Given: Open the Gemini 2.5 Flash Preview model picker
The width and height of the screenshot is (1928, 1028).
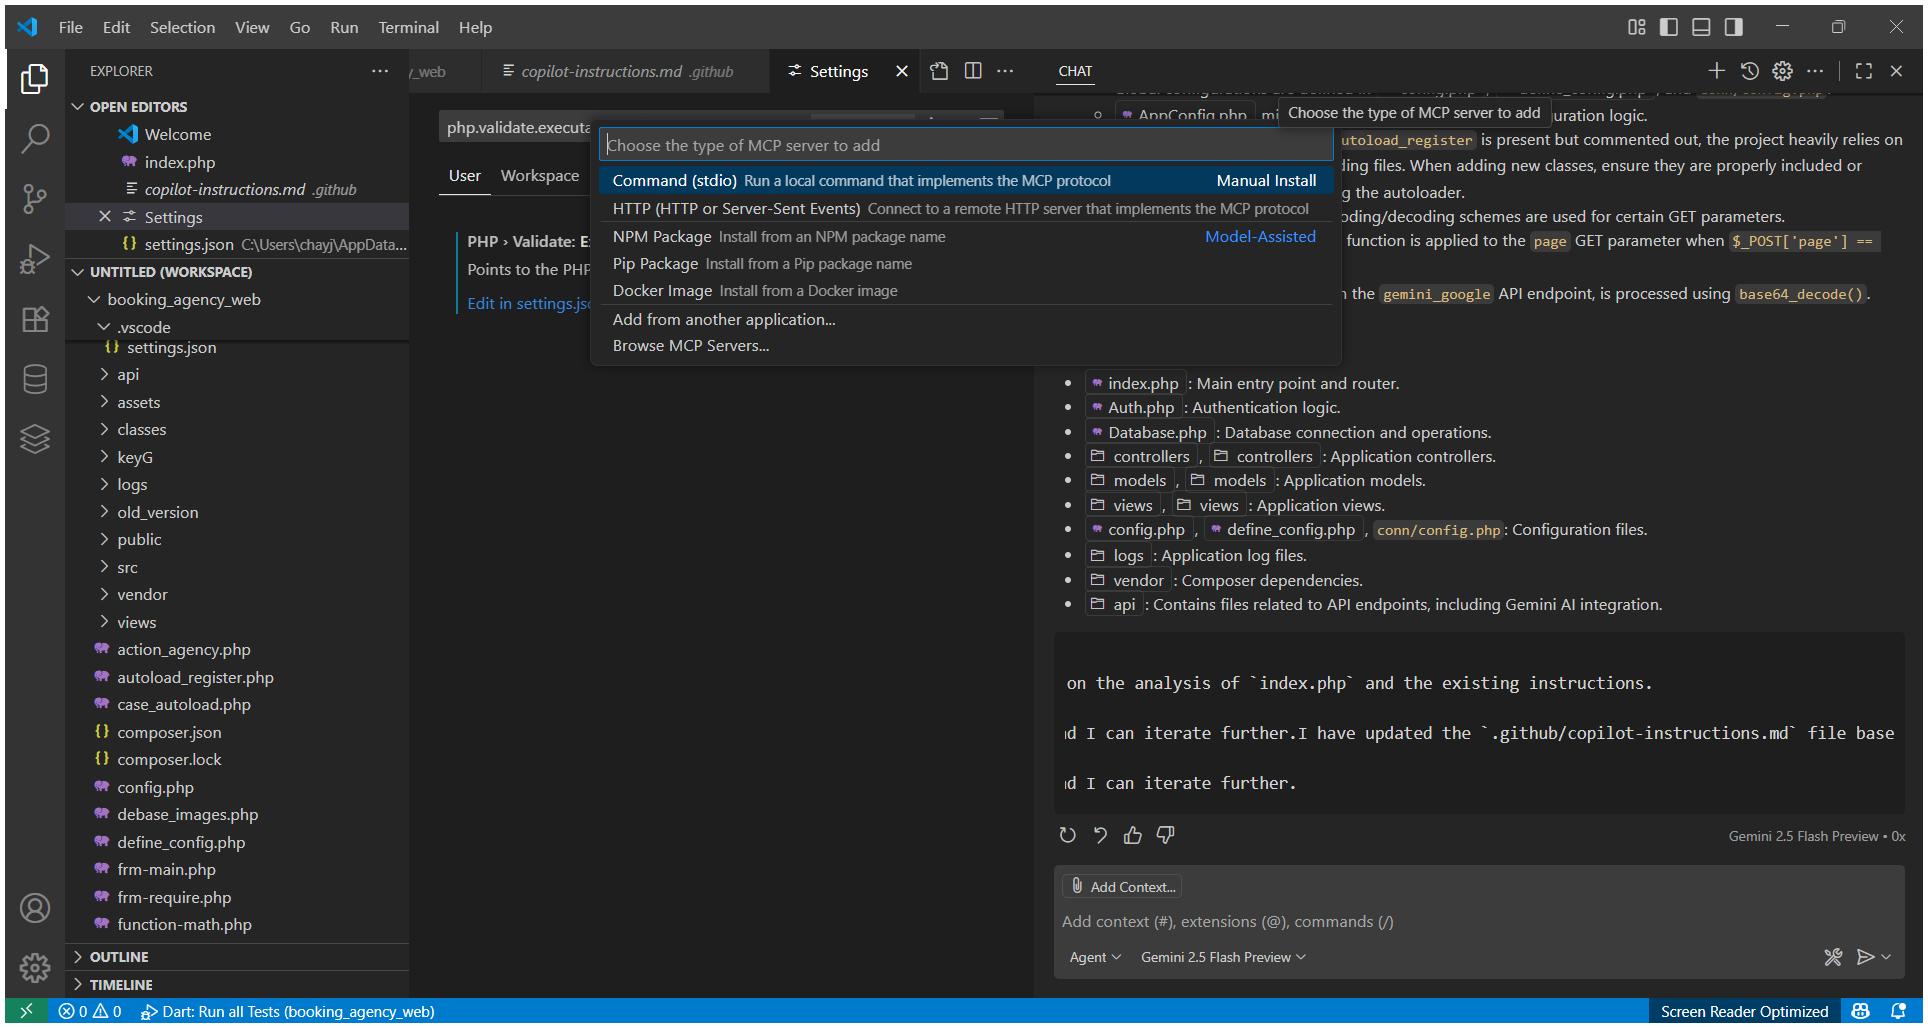Looking at the screenshot, I should [x=1222, y=957].
